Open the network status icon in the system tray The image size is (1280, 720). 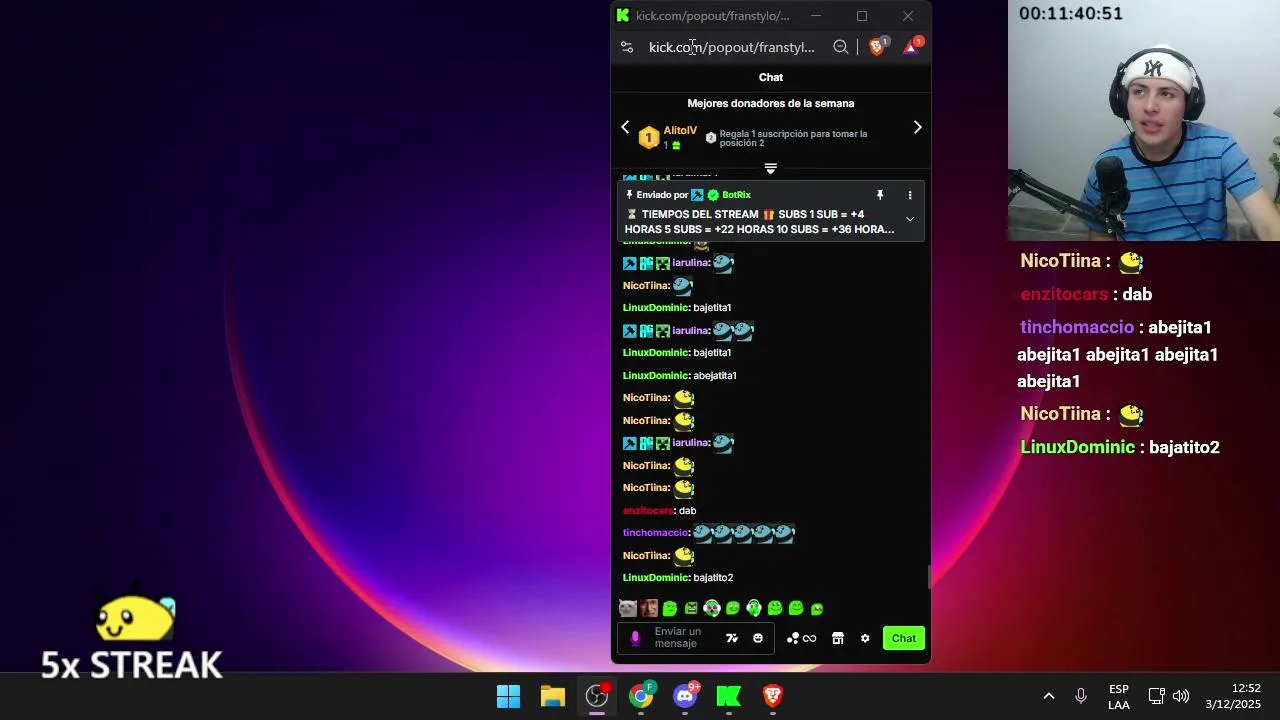coord(1156,696)
